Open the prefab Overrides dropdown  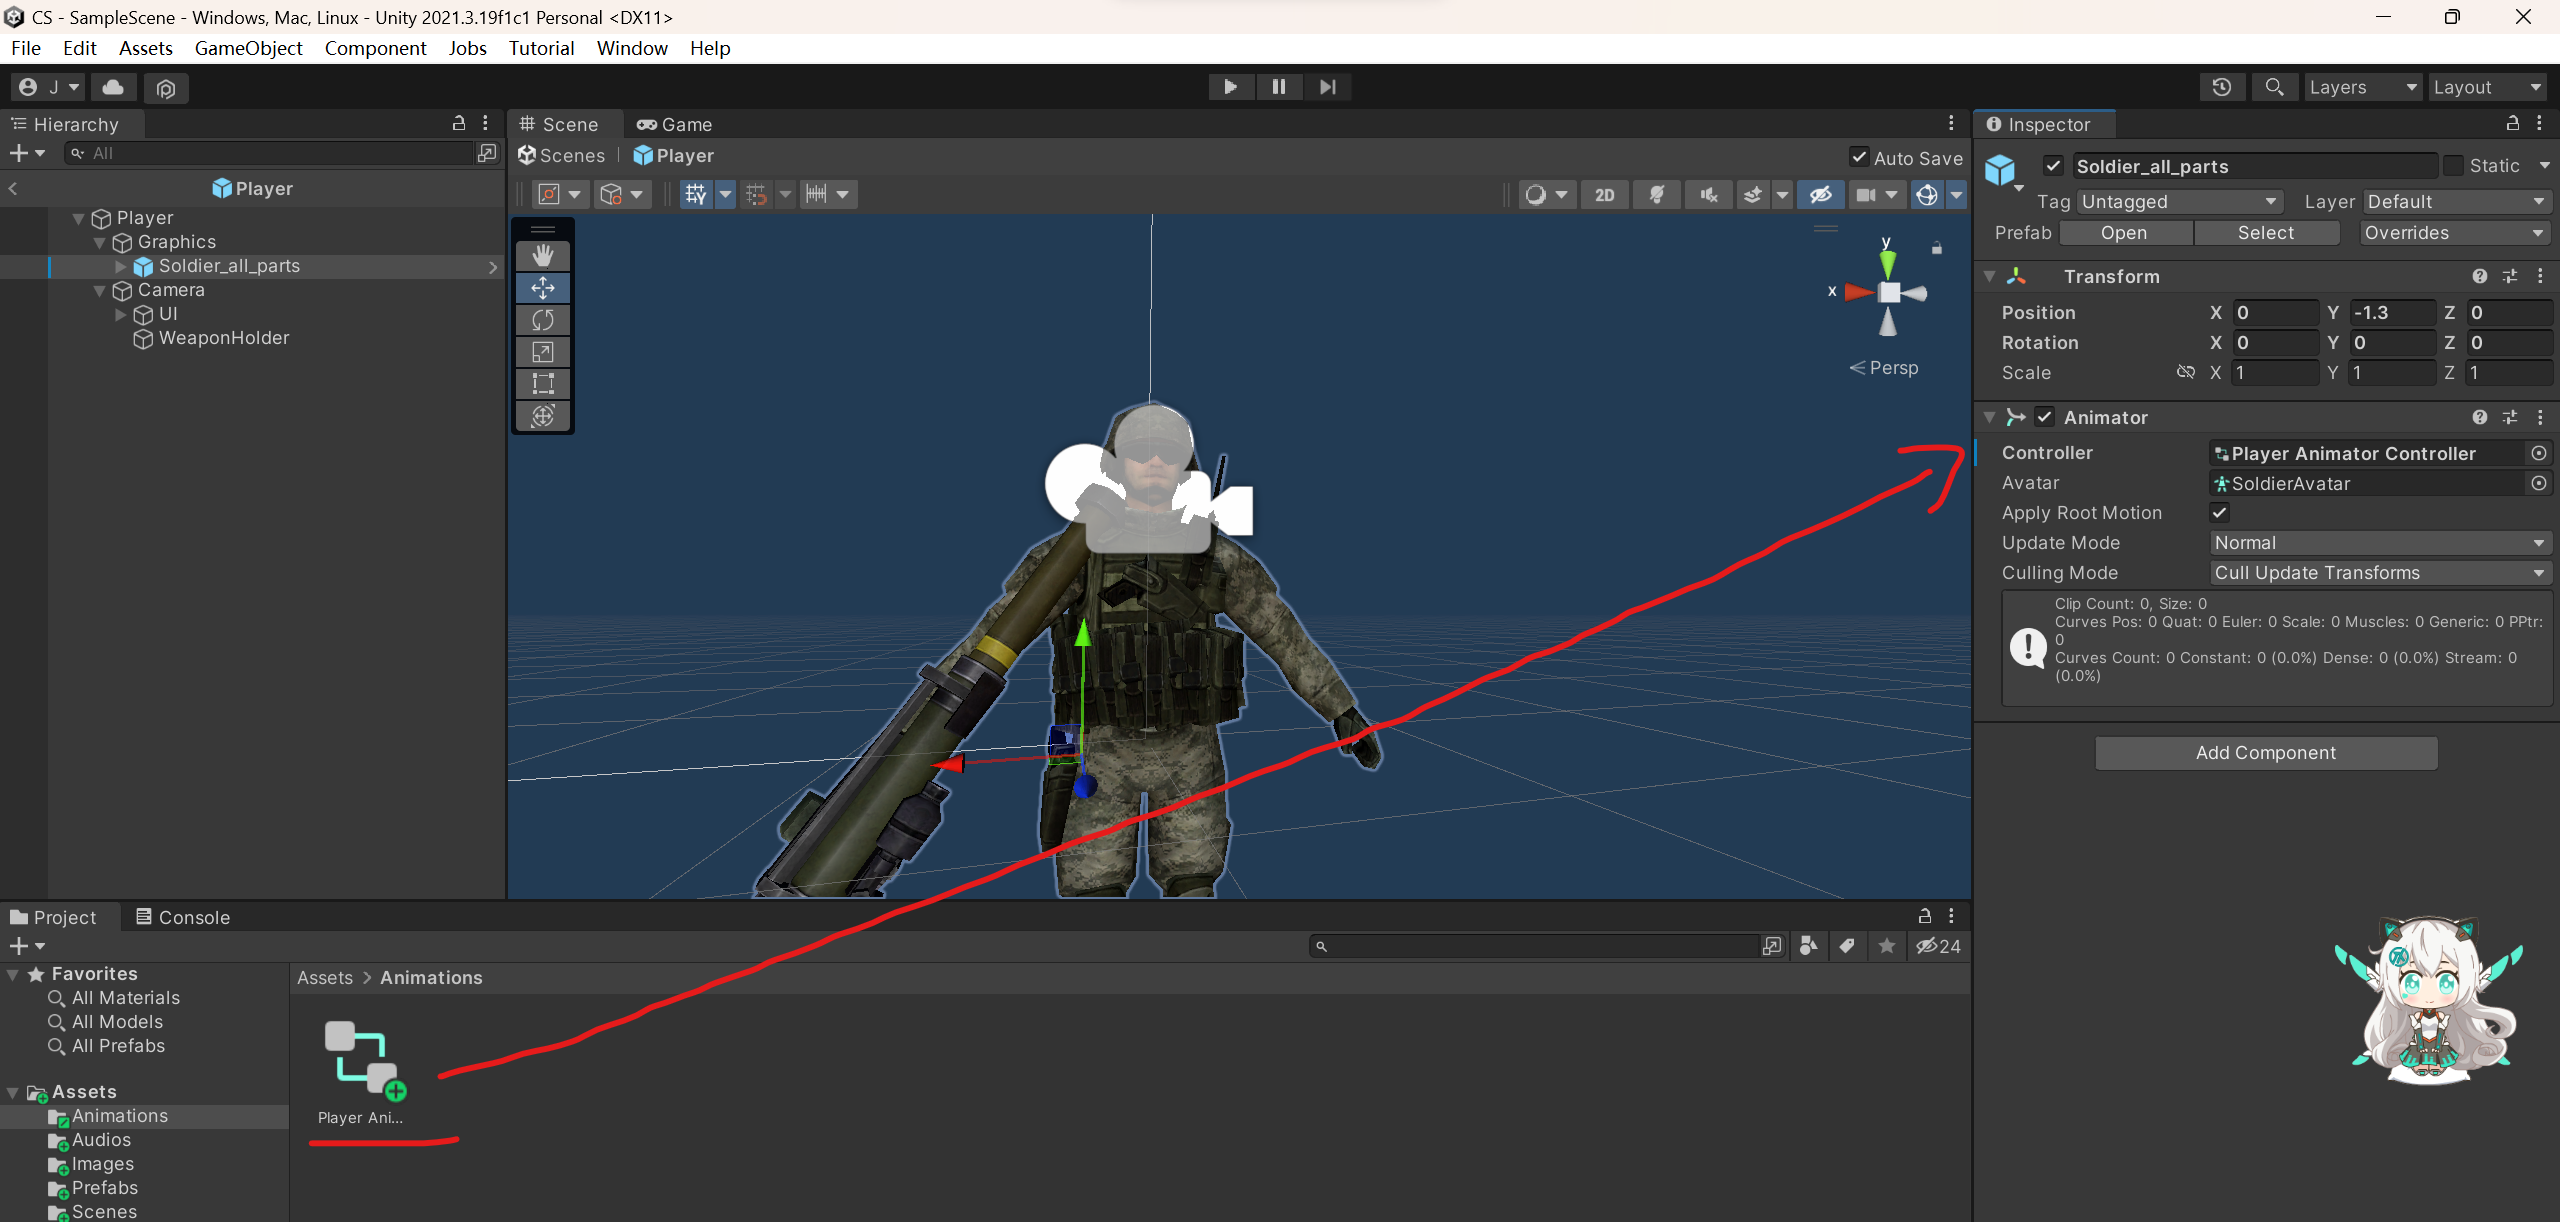point(2455,232)
